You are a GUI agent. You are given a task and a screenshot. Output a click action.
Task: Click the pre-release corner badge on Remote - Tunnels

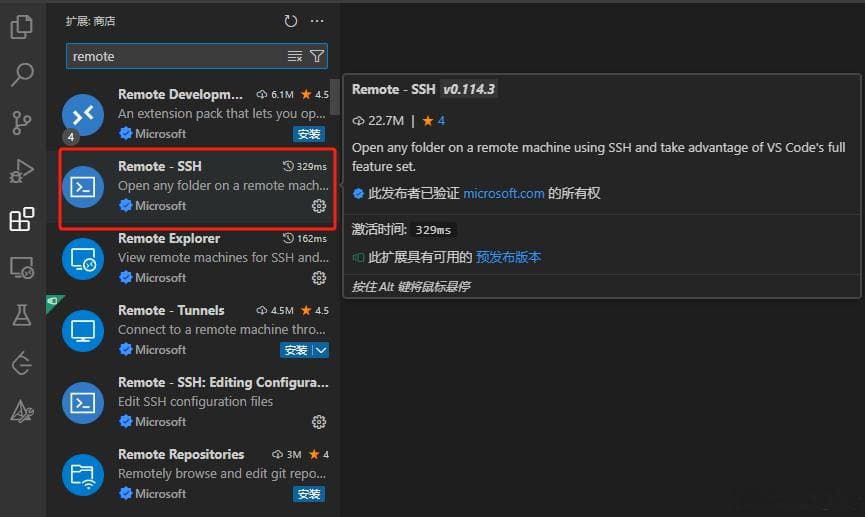[53, 302]
